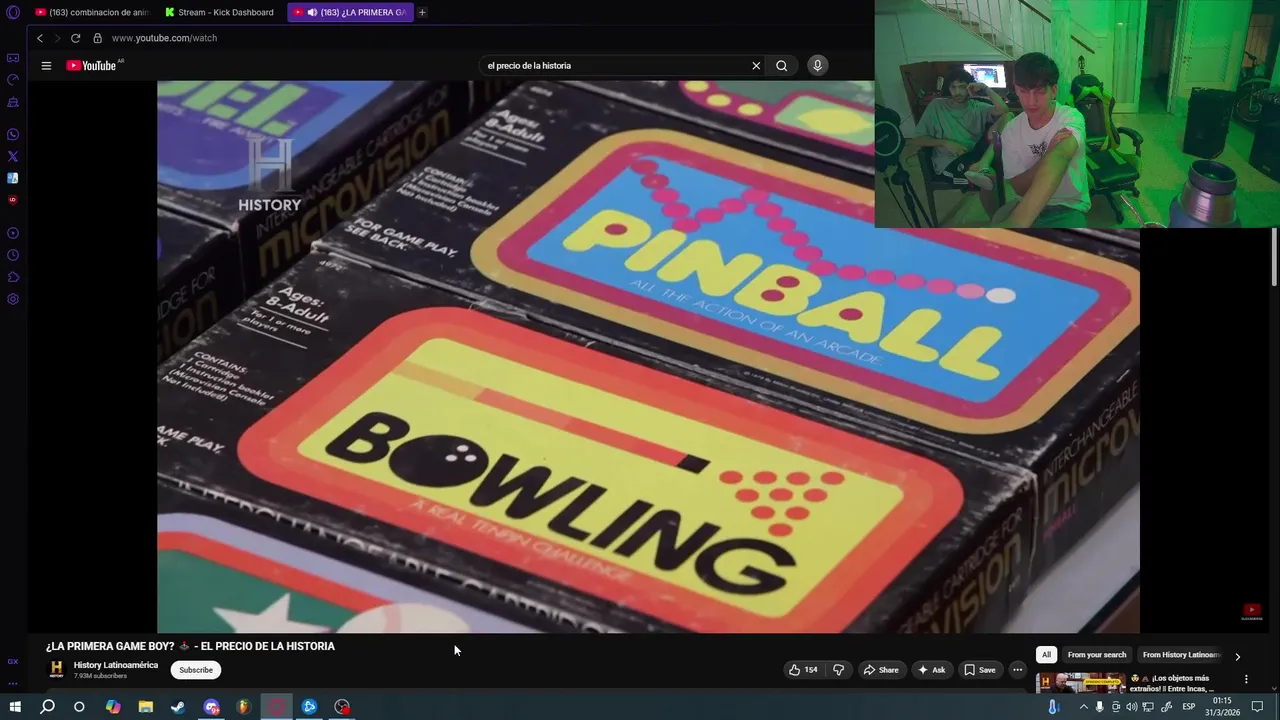Open uBlock Origin icon in sidebar
Image resolution: width=1280 pixels, height=720 pixels.
13,200
